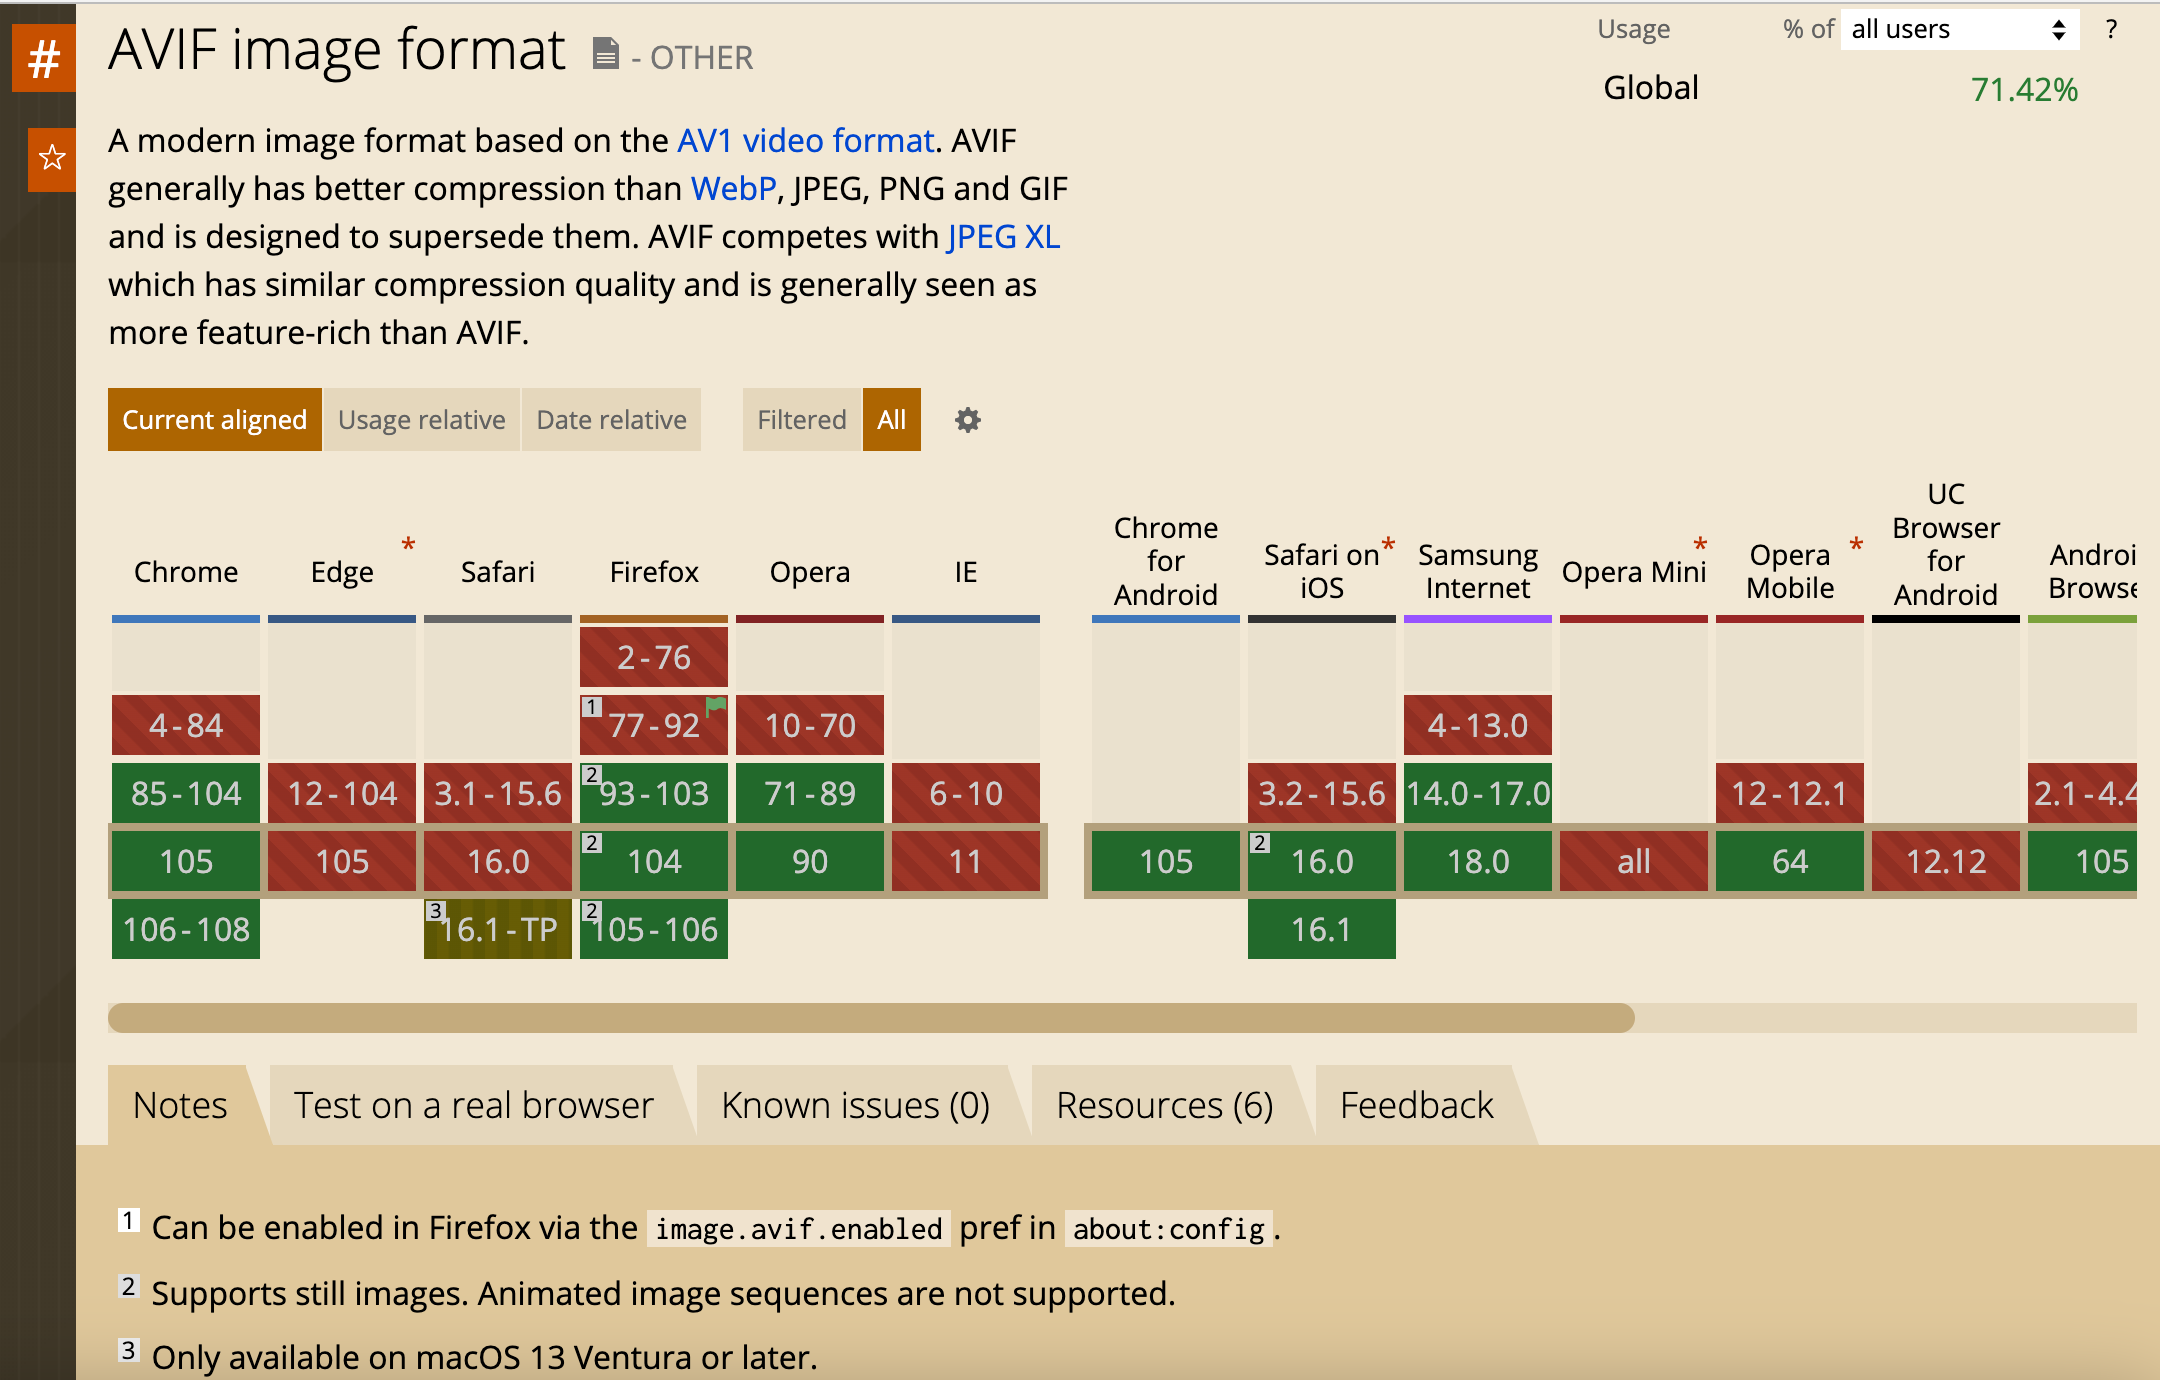
Task: Click the star favorite icon
Action: (52, 158)
